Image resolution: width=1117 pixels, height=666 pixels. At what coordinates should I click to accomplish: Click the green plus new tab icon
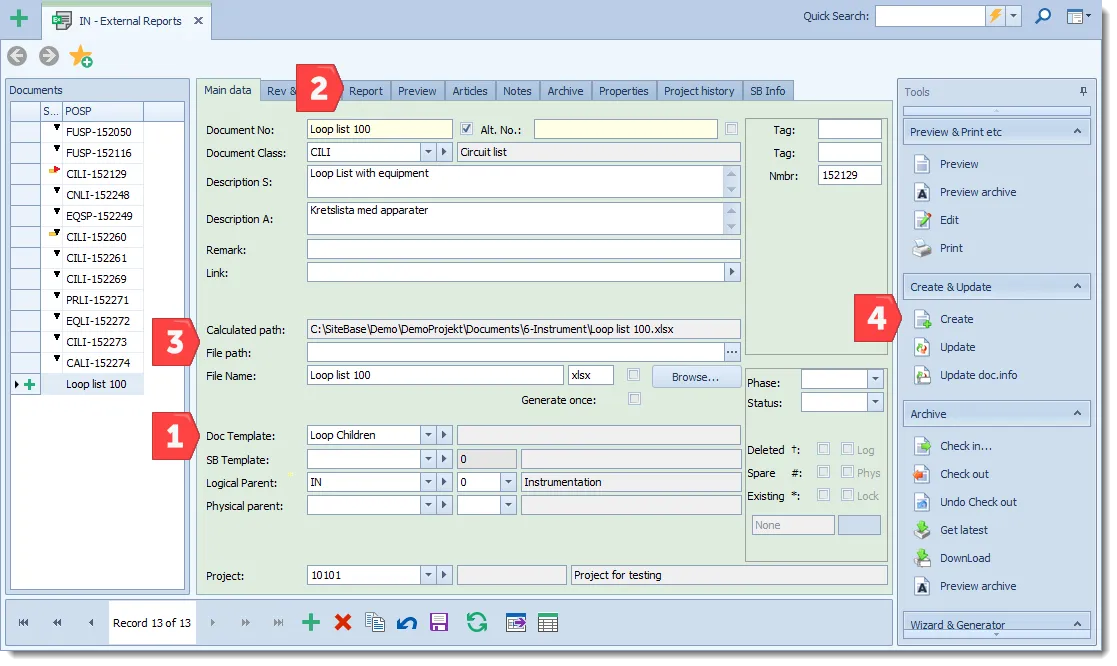(x=19, y=19)
